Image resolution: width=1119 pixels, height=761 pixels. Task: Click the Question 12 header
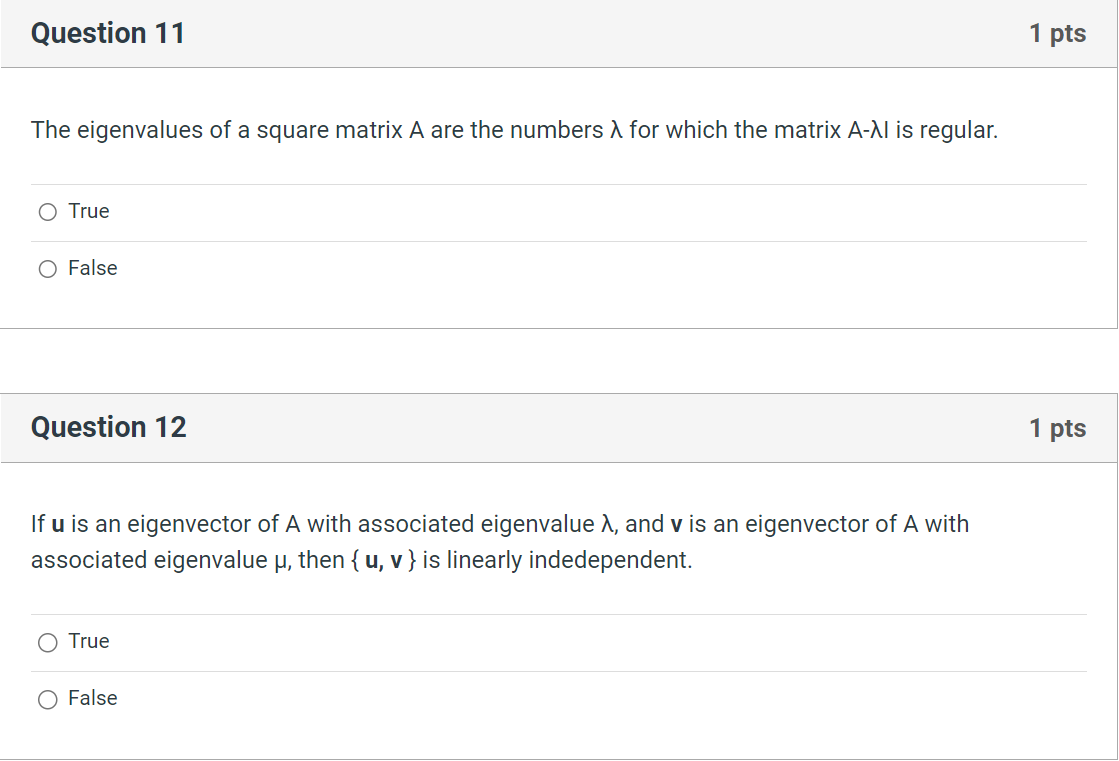point(108,428)
